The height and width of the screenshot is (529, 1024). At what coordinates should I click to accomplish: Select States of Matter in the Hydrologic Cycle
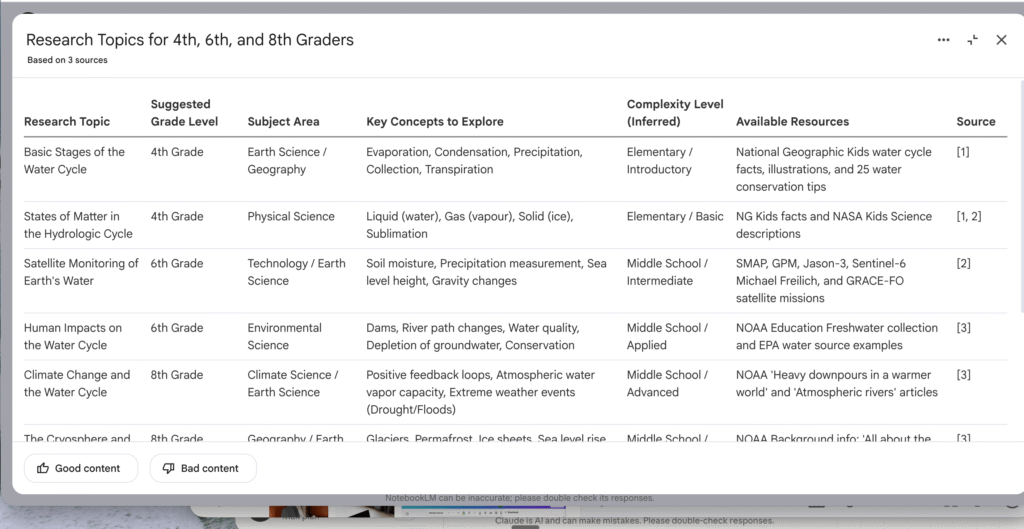78,225
